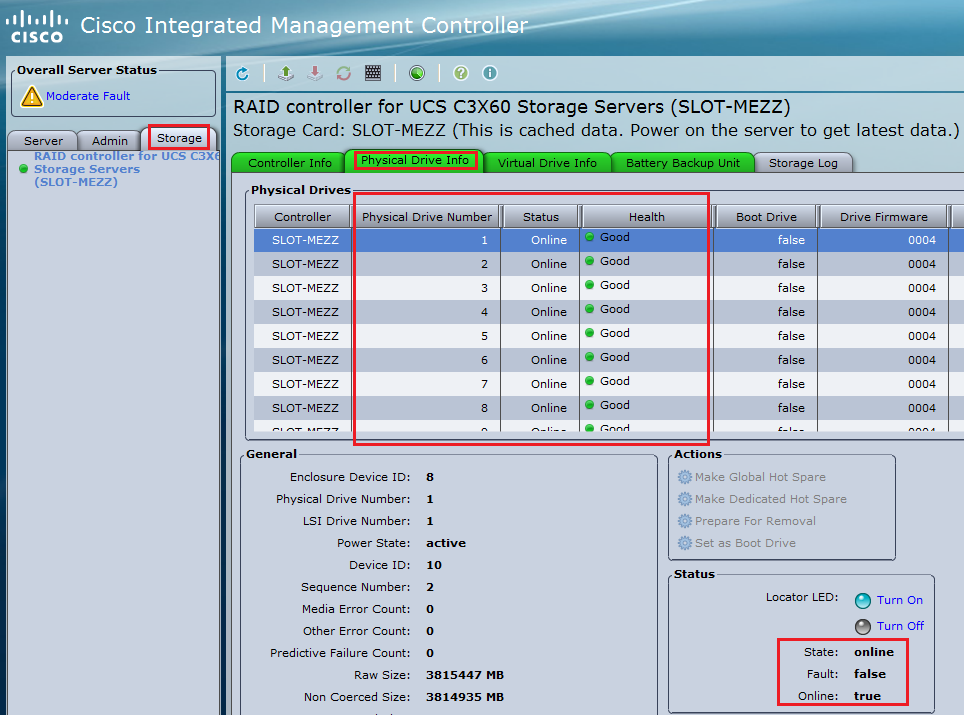The image size is (964, 715).
Task: Open the Storage Log tab
Action: [x=803, y=160]
